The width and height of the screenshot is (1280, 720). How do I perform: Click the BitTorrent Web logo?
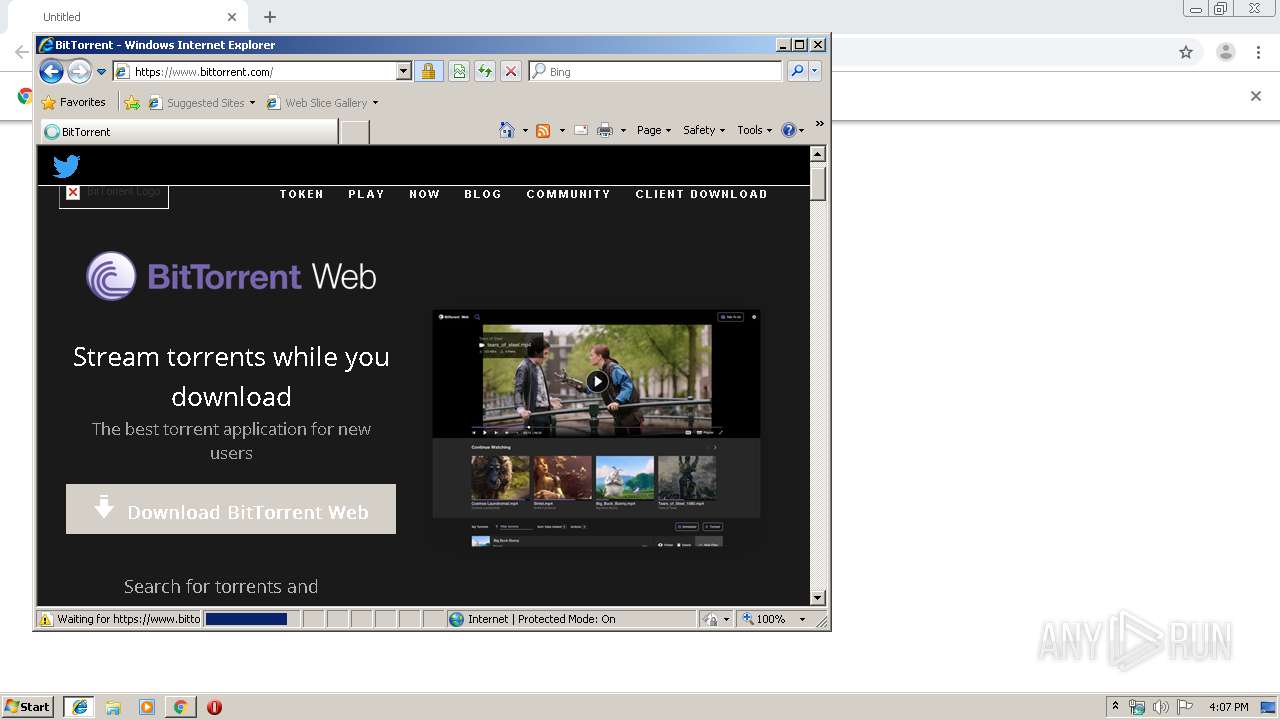click(231, 276)
